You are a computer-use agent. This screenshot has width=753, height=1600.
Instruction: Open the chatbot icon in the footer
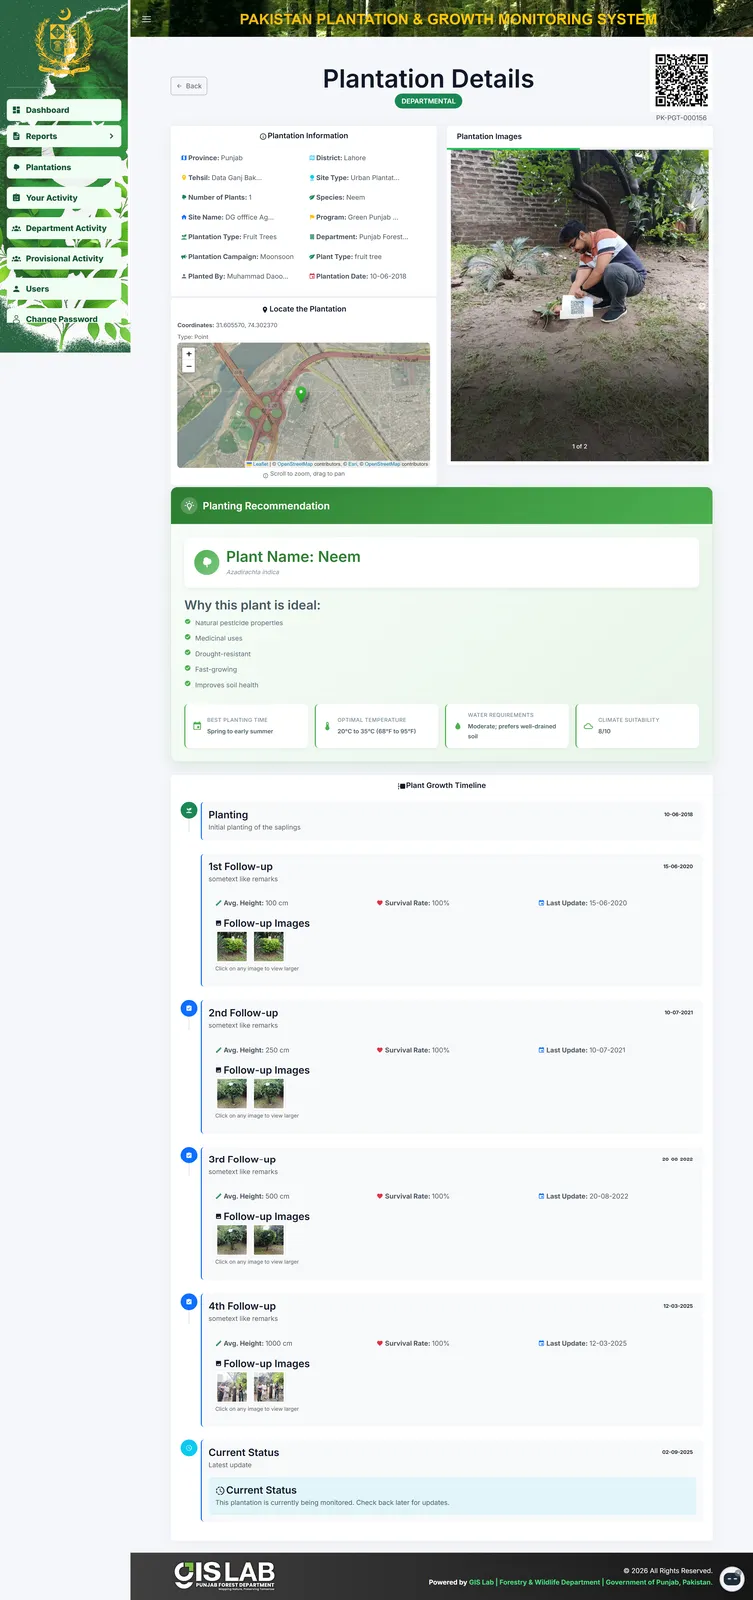(x=732, y=1579)
